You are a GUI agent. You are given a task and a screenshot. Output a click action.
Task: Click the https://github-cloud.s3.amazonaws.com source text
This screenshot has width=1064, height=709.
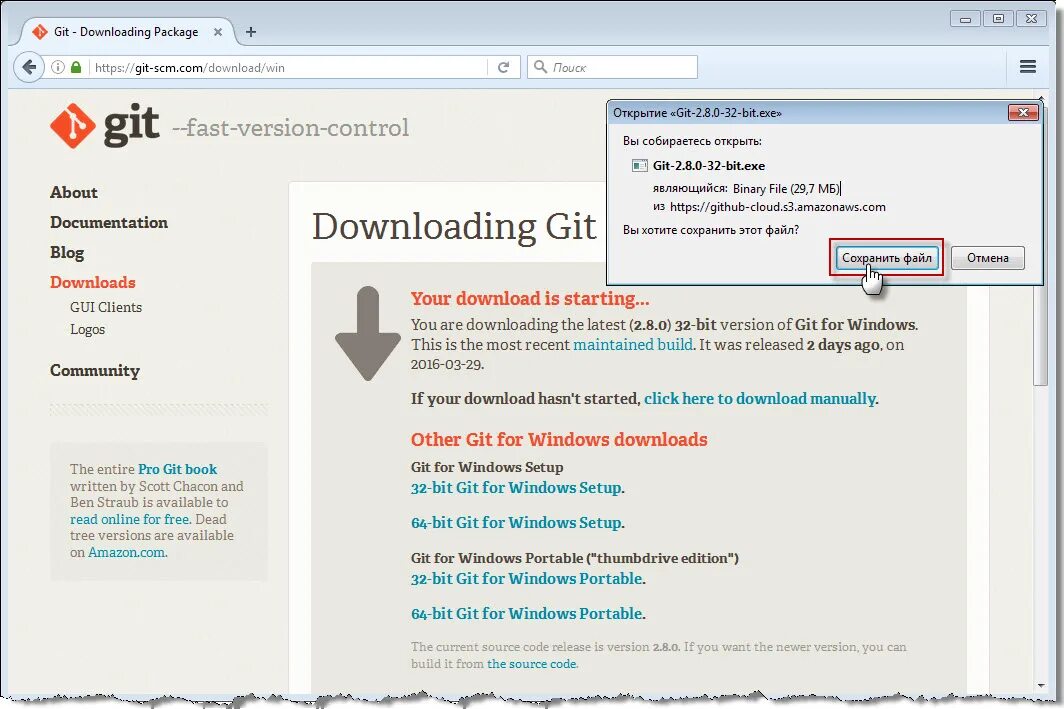[778, 207]
